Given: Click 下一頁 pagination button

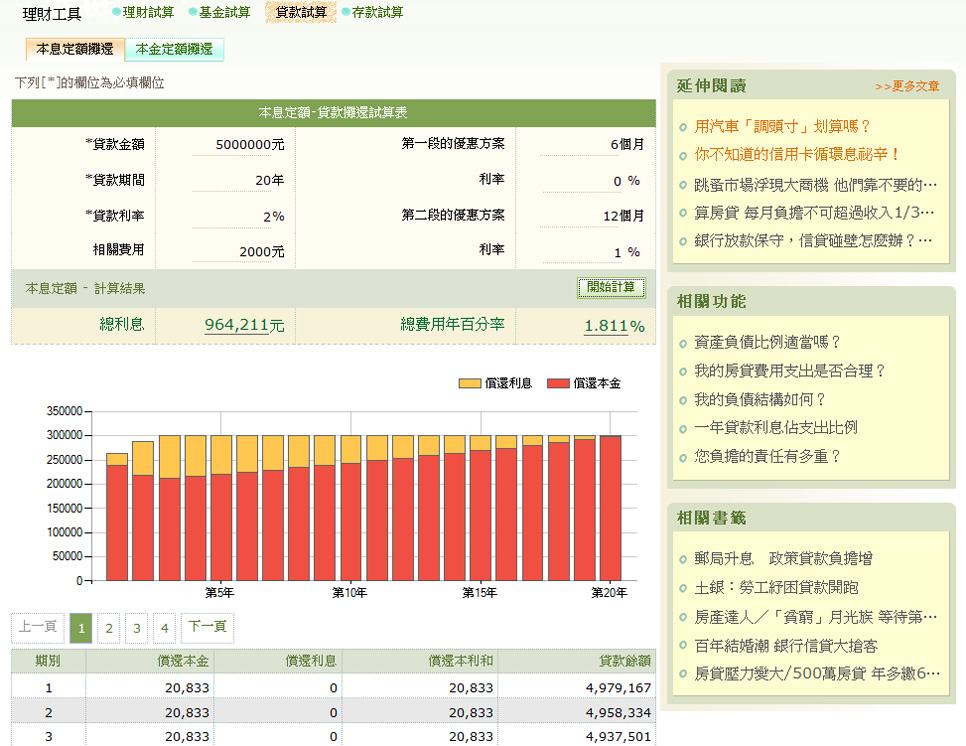Looking at the screenshot, I should [x=207, y=627].
